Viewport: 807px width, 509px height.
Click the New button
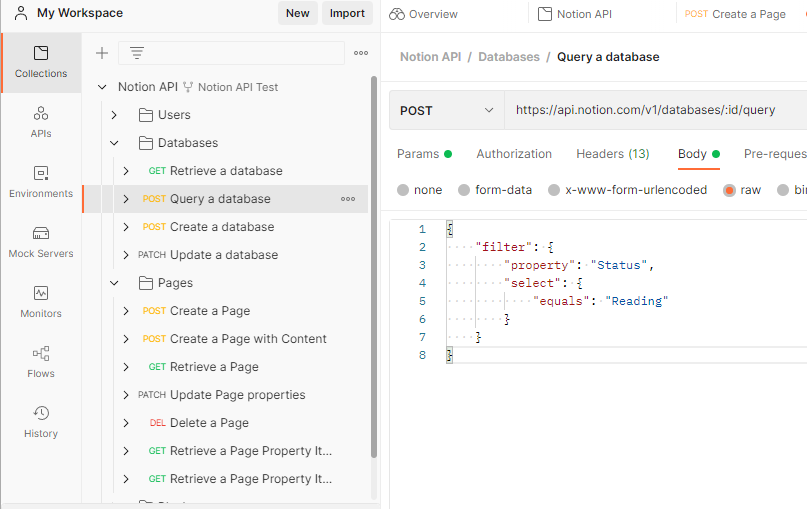point(297,13)
